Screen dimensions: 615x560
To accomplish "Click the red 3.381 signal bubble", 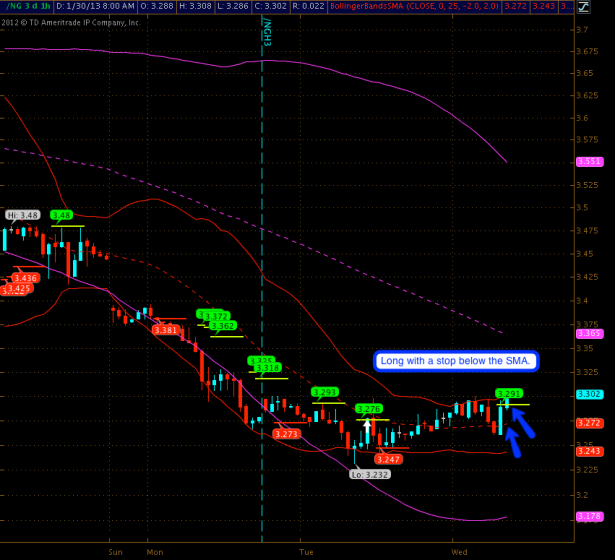I will point(166,330).
